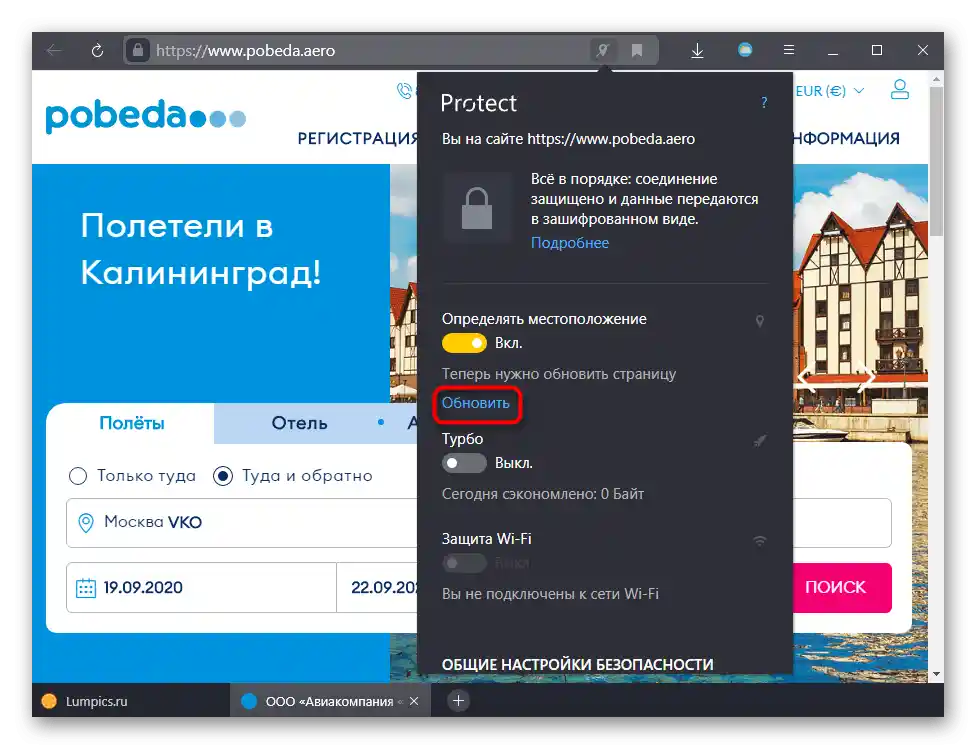Click the 22.09 return date field
976x749 pixels.
click(x=377, y=588)
